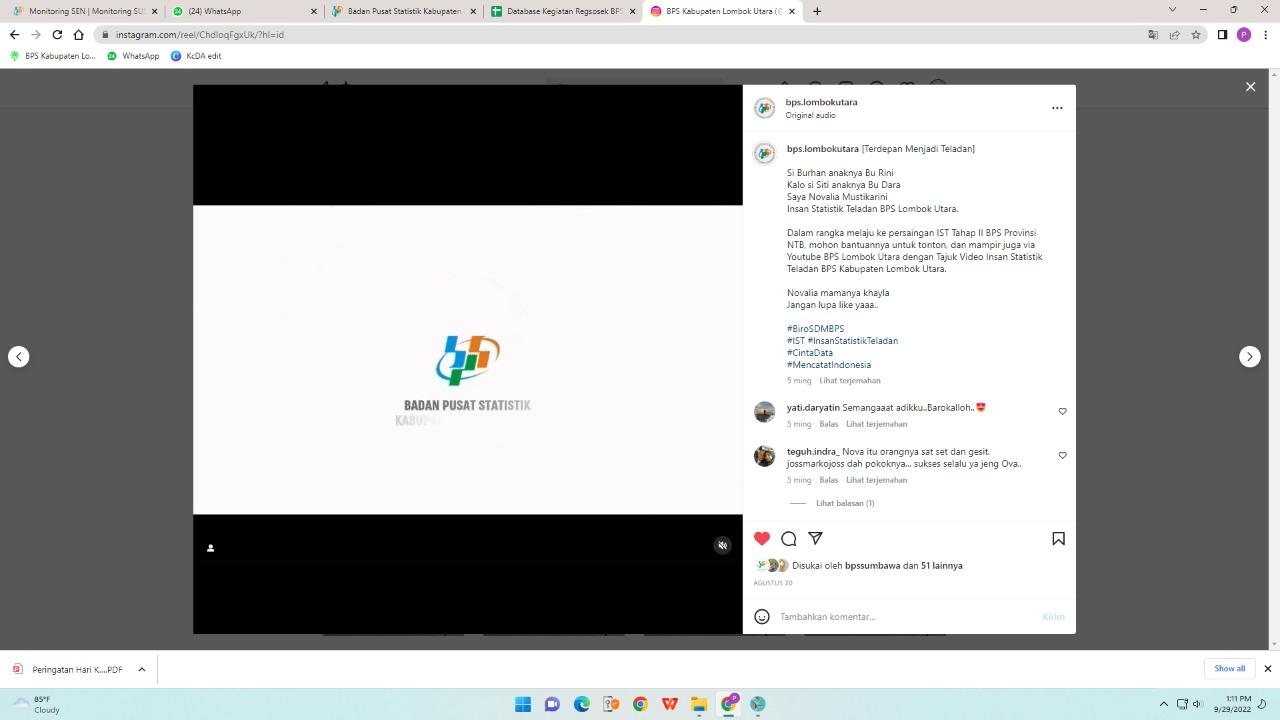Open emoji picker in comment box

(x=762, y=616)
